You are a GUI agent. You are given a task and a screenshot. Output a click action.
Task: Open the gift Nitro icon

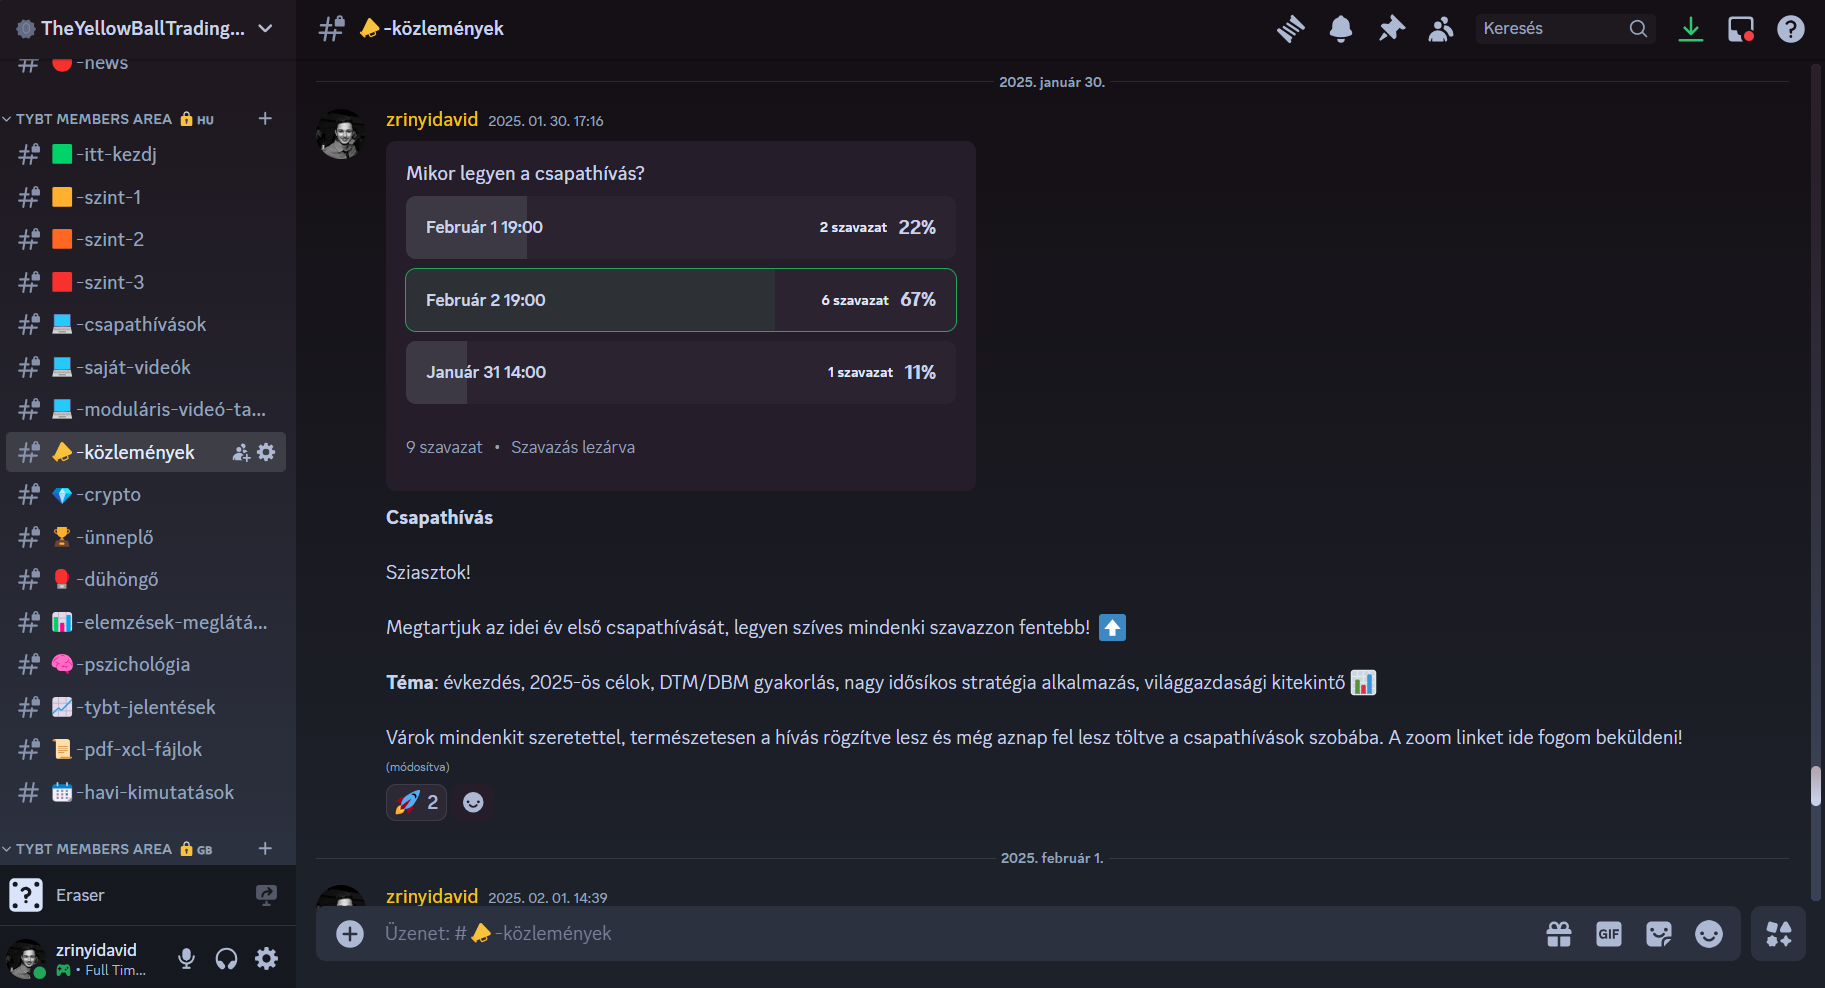click(1559, 934)
